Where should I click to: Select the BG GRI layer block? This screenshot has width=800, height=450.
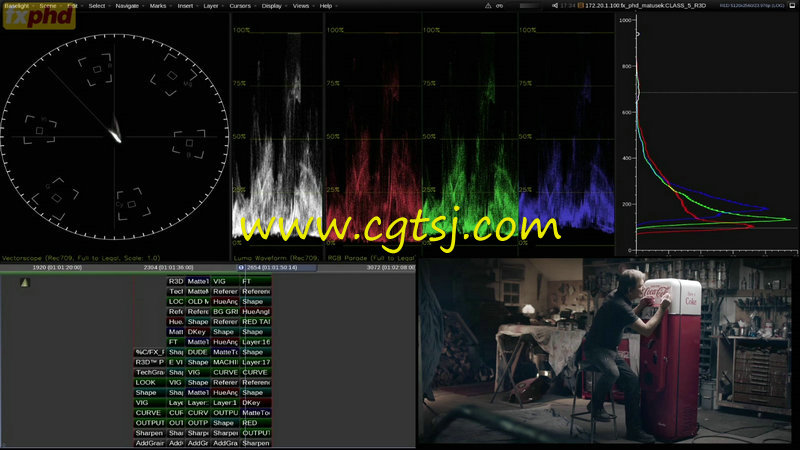(x=225, y=312)
